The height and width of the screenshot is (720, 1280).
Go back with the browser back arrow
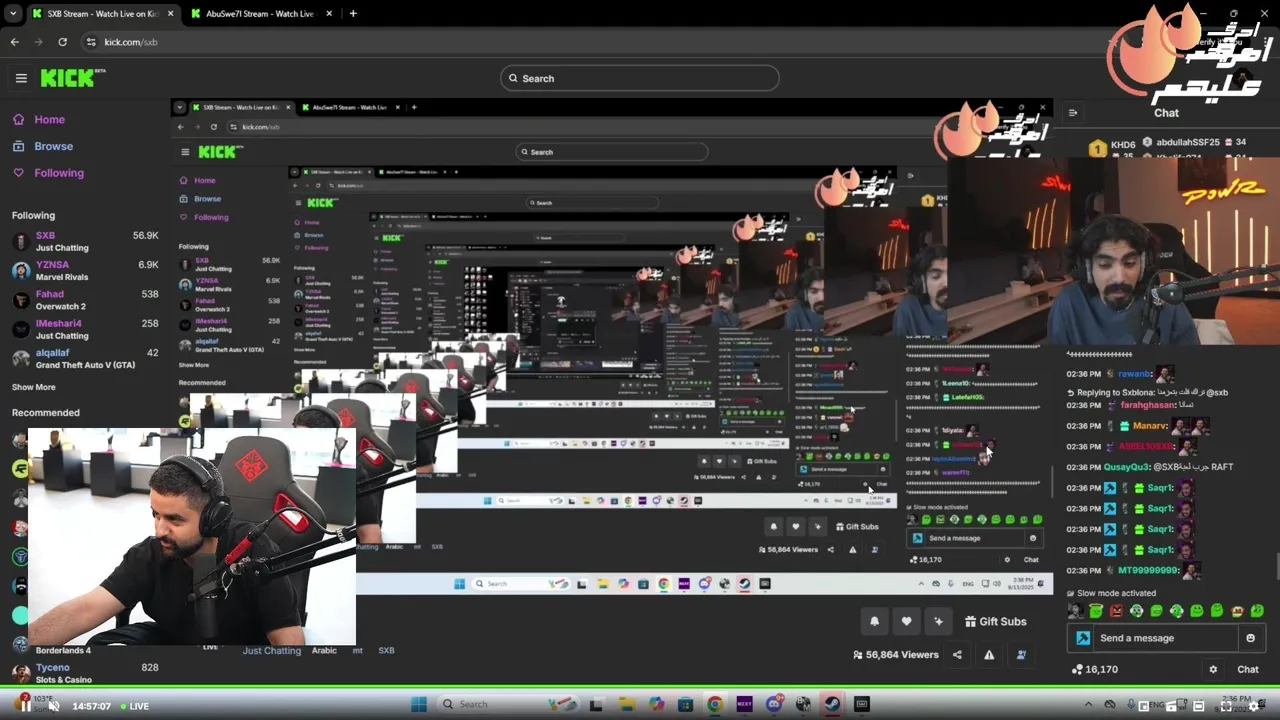point(14,42)
